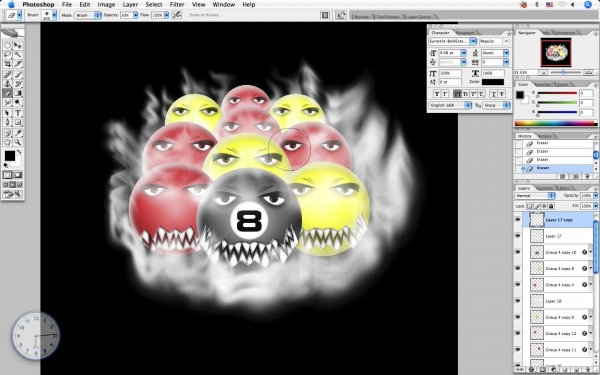Swap foreground and background colors
600x375 pixels.
pyautogui.click(x=19, y=152)
